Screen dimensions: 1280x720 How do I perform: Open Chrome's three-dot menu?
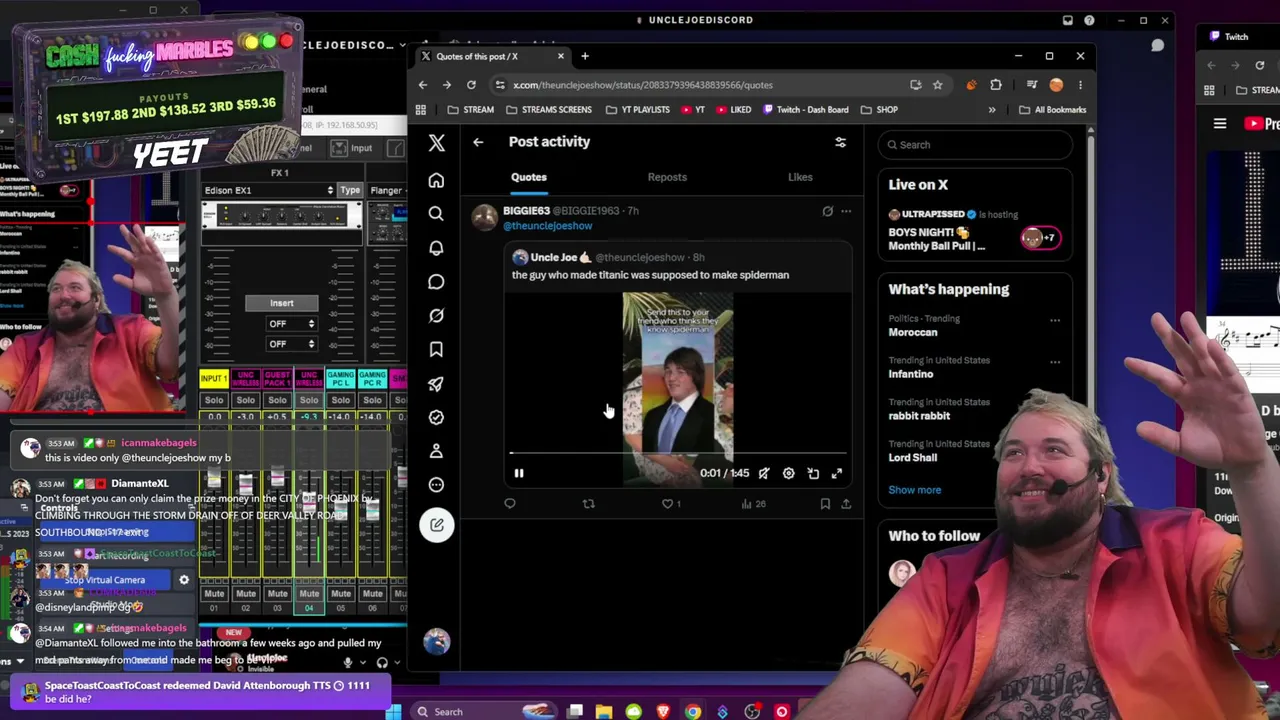1080,85
